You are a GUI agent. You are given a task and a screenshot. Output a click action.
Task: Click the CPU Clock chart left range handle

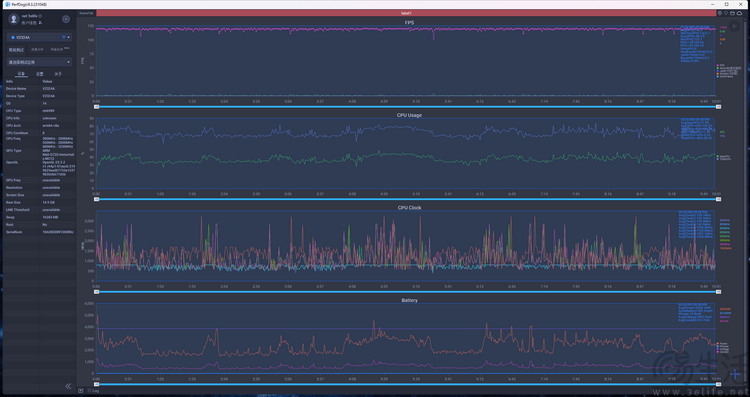click(x=97, y=292)
